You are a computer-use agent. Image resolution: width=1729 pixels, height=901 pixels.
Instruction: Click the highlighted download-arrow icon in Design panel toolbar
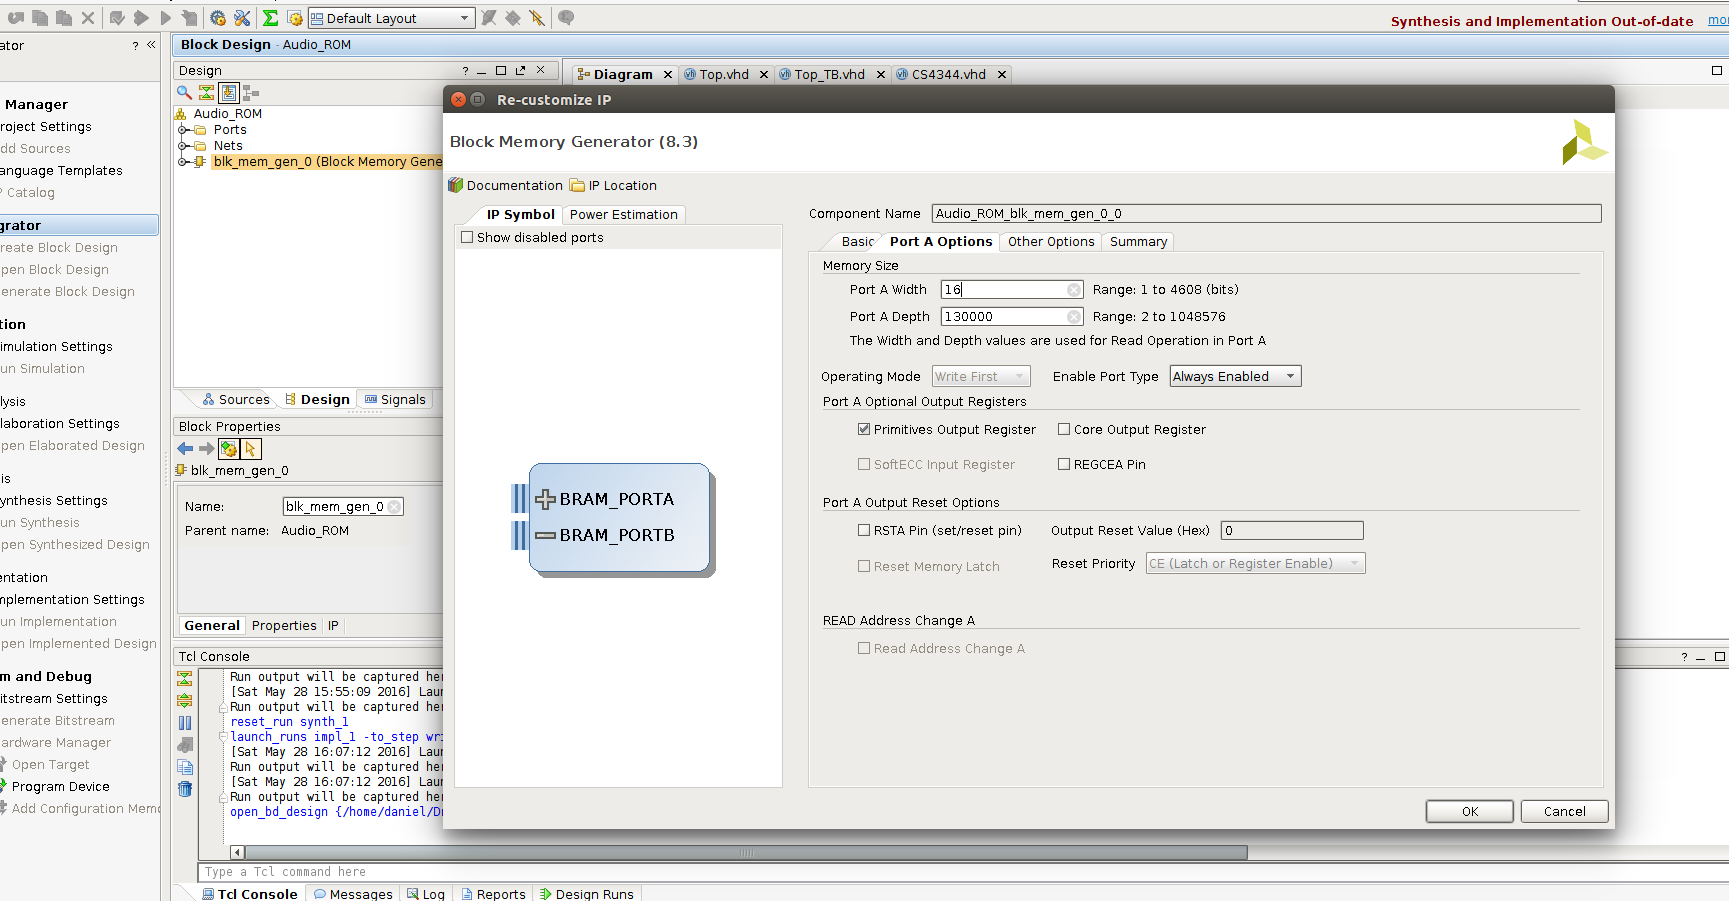coord(229,92)
